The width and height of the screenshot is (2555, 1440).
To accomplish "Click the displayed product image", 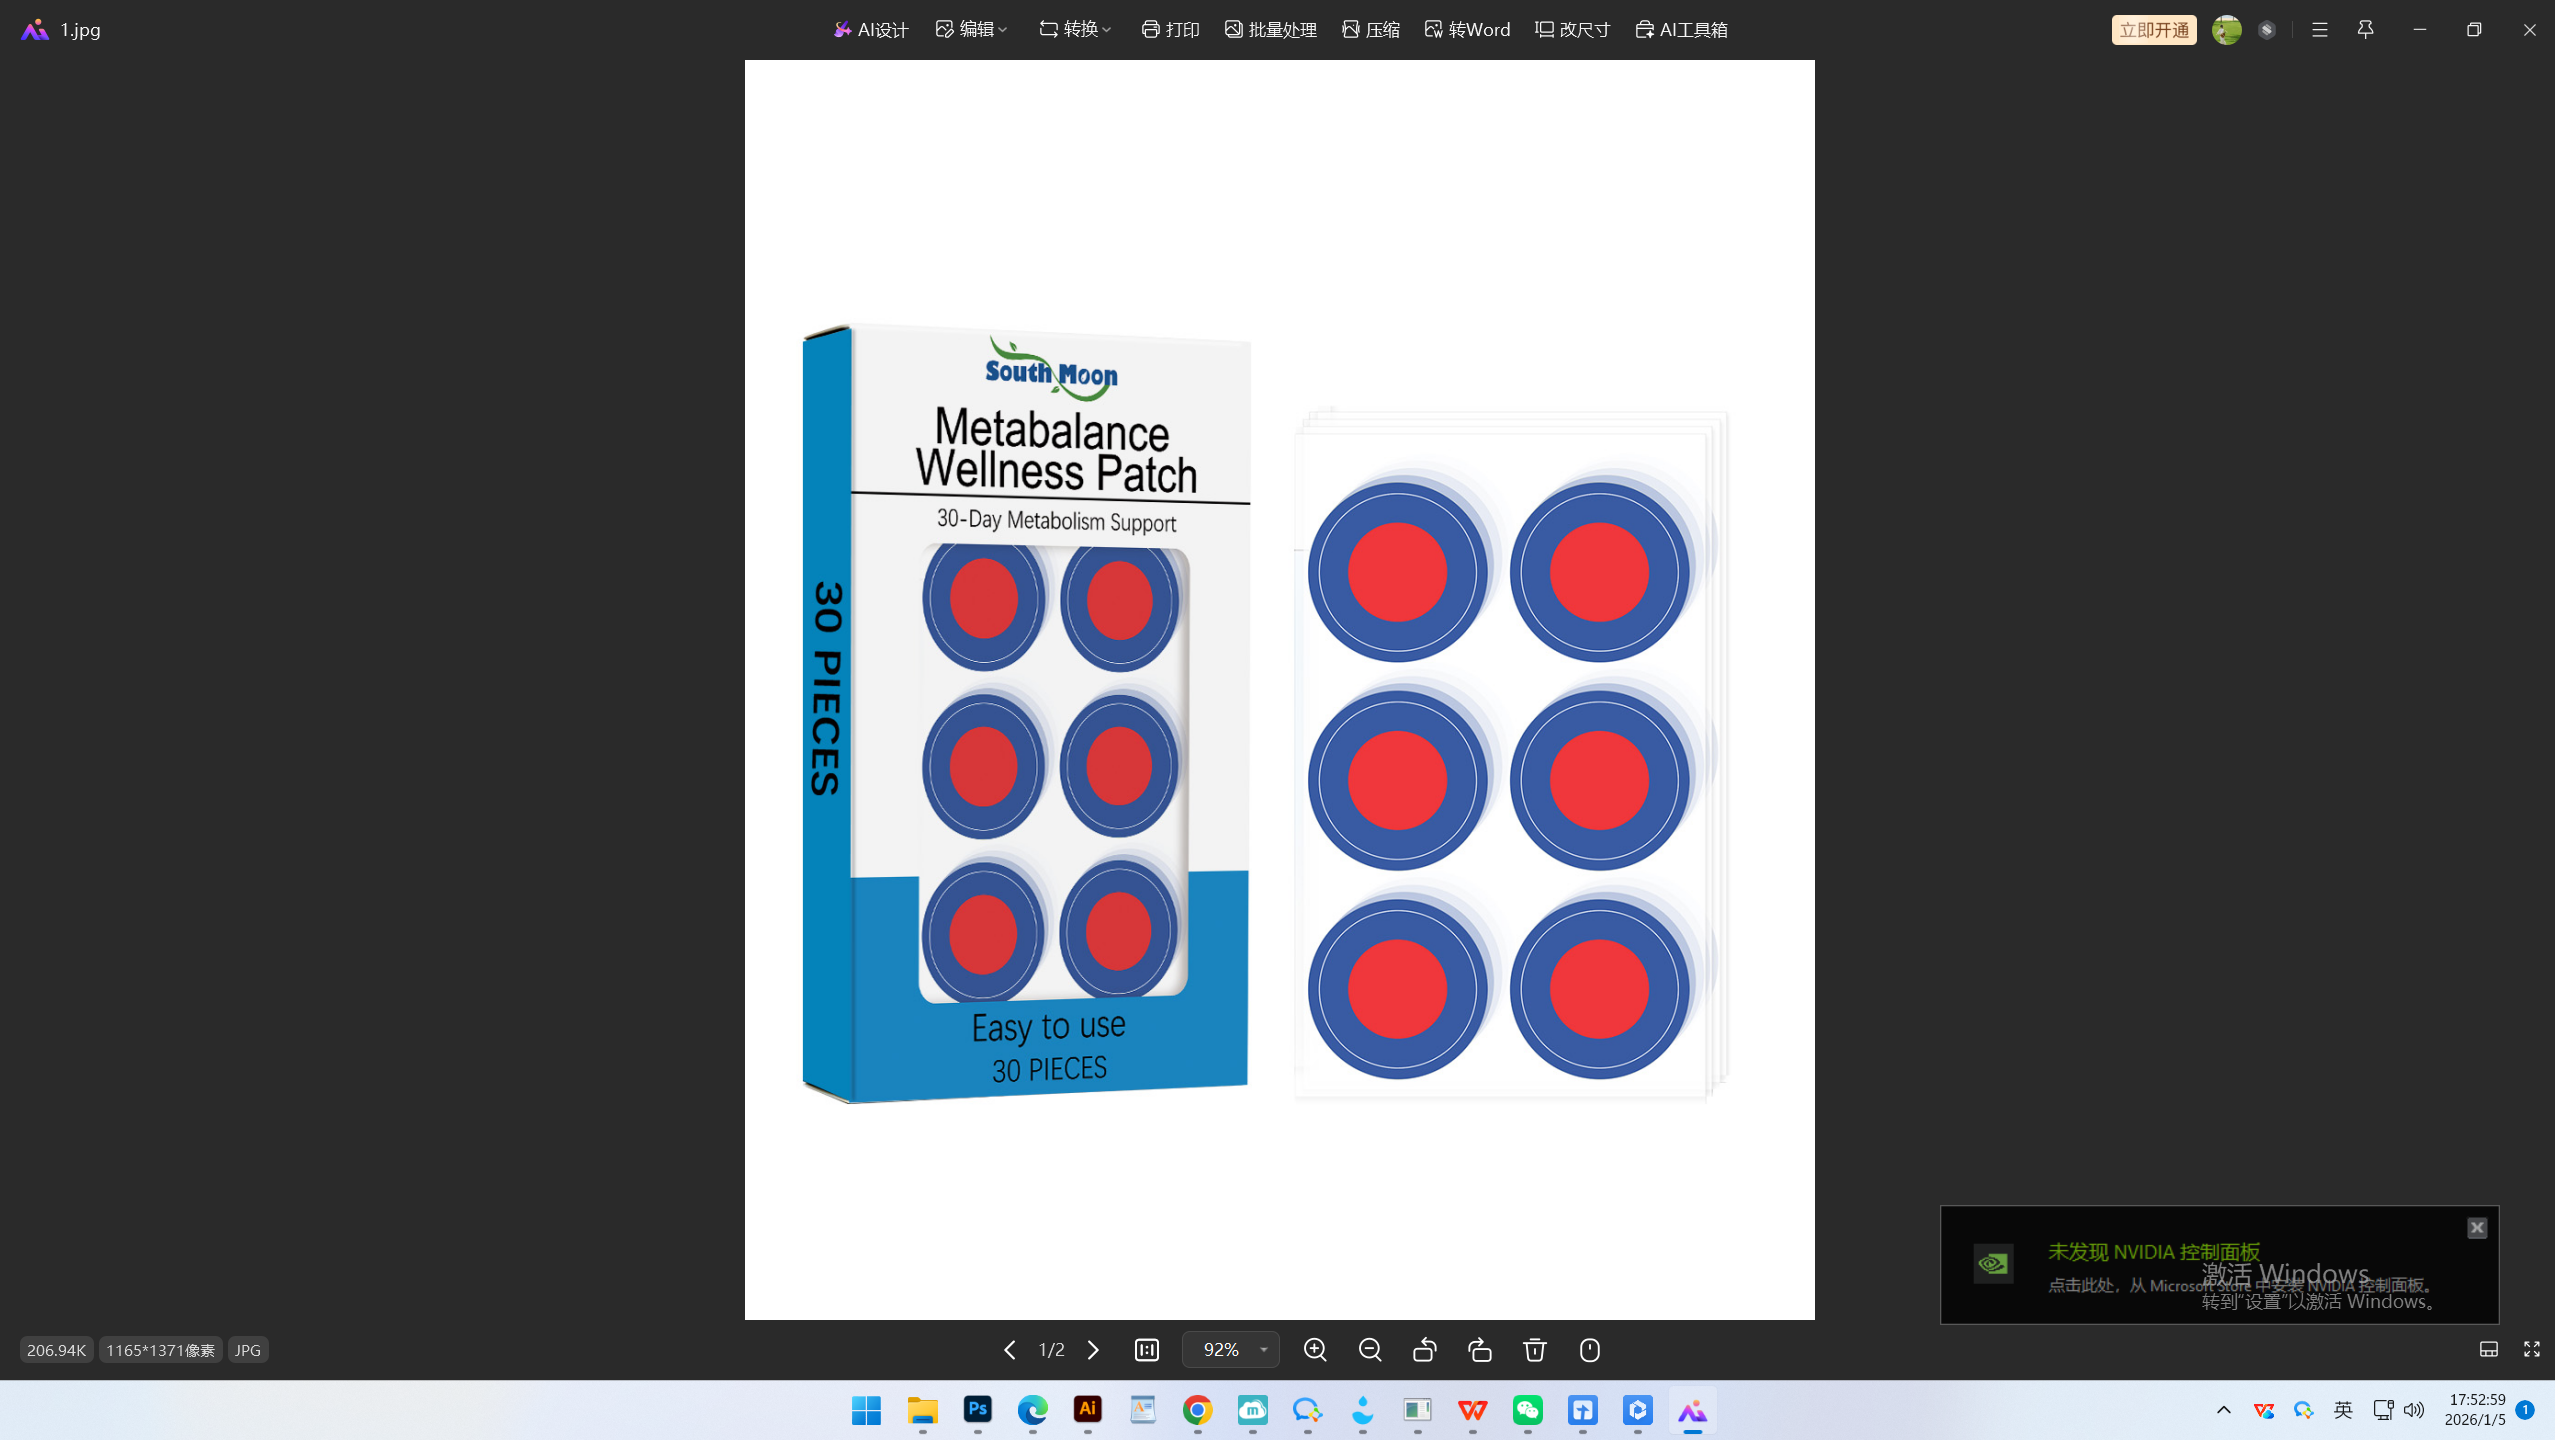I will [x=1279, y=690].
